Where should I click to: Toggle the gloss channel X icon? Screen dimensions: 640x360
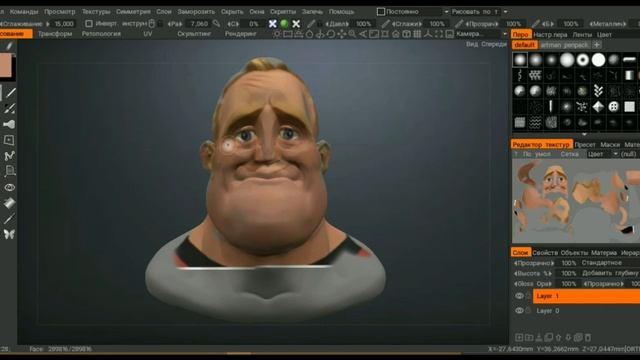click(296, 24)
